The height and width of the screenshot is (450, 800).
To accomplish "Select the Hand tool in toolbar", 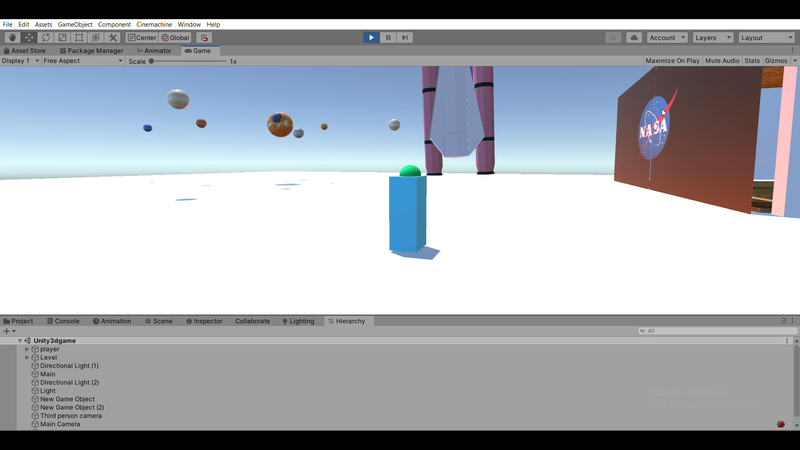I will 12,38.
